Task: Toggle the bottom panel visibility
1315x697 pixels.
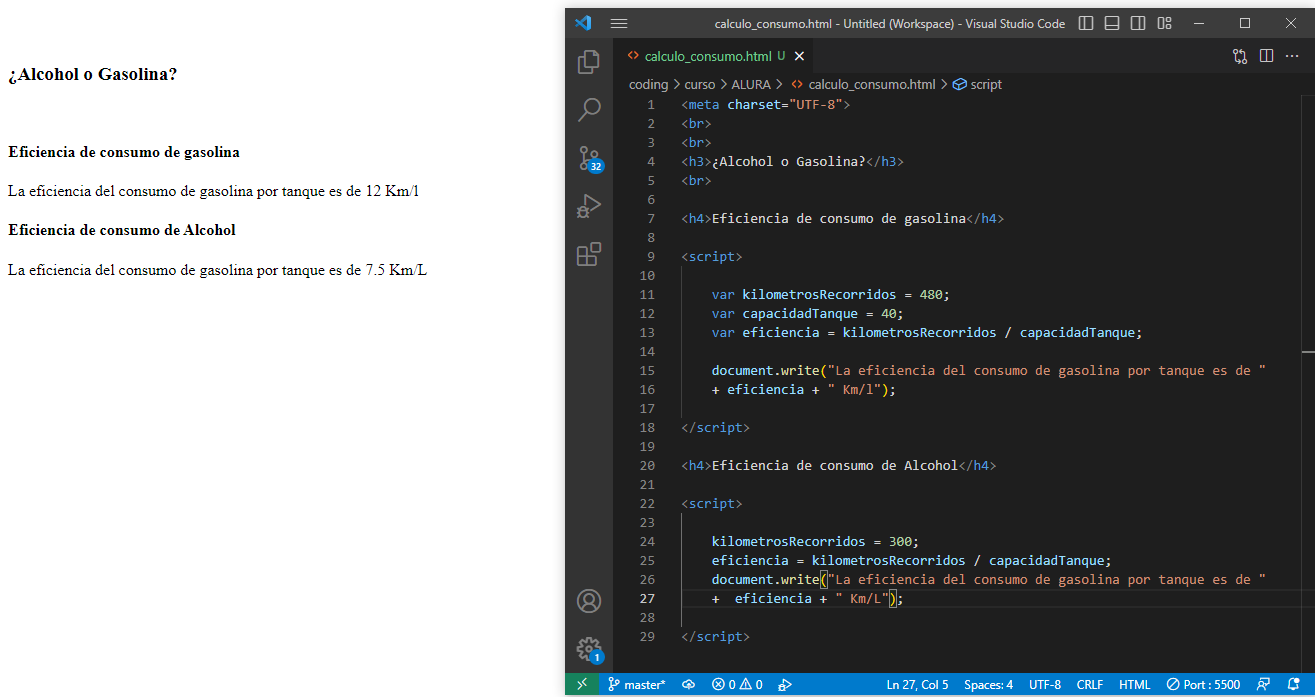Action: point(1112,23)
